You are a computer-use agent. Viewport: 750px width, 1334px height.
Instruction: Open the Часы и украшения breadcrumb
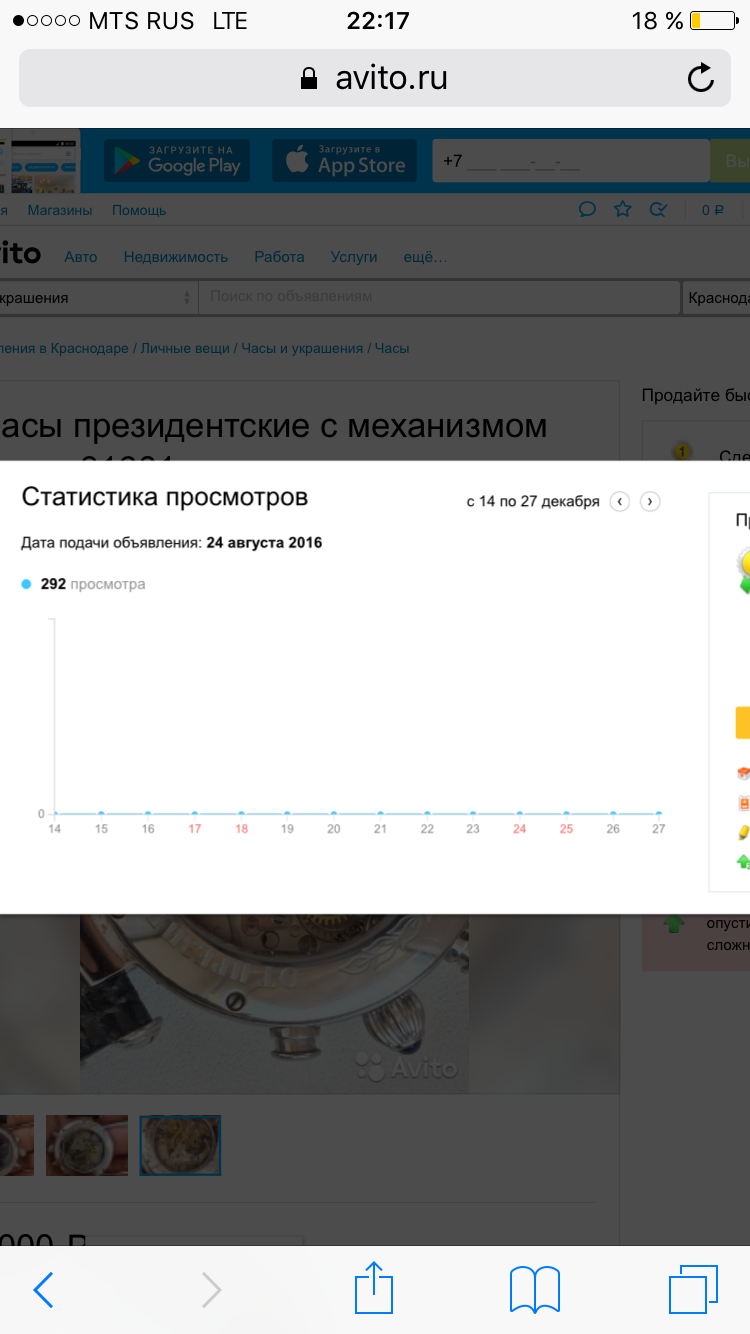302,348
